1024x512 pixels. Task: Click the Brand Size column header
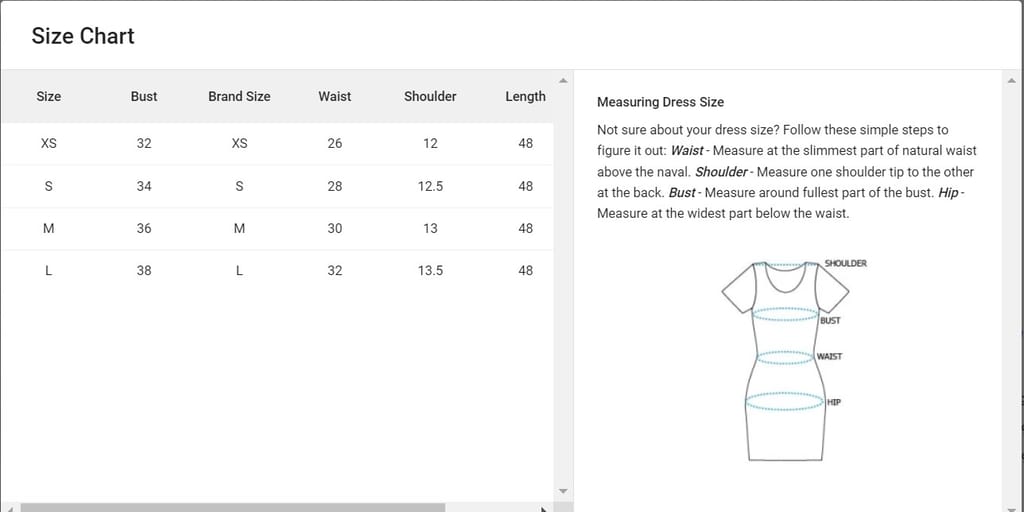pos(239,96)
